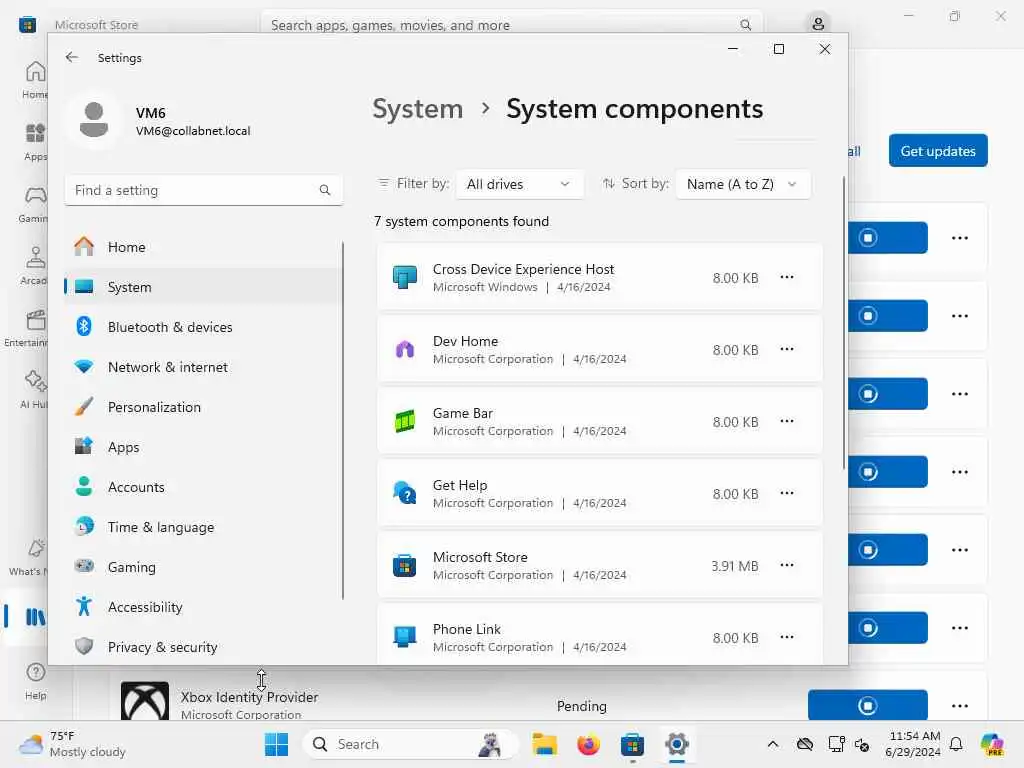Open Personalization settings

coord(202,407)
